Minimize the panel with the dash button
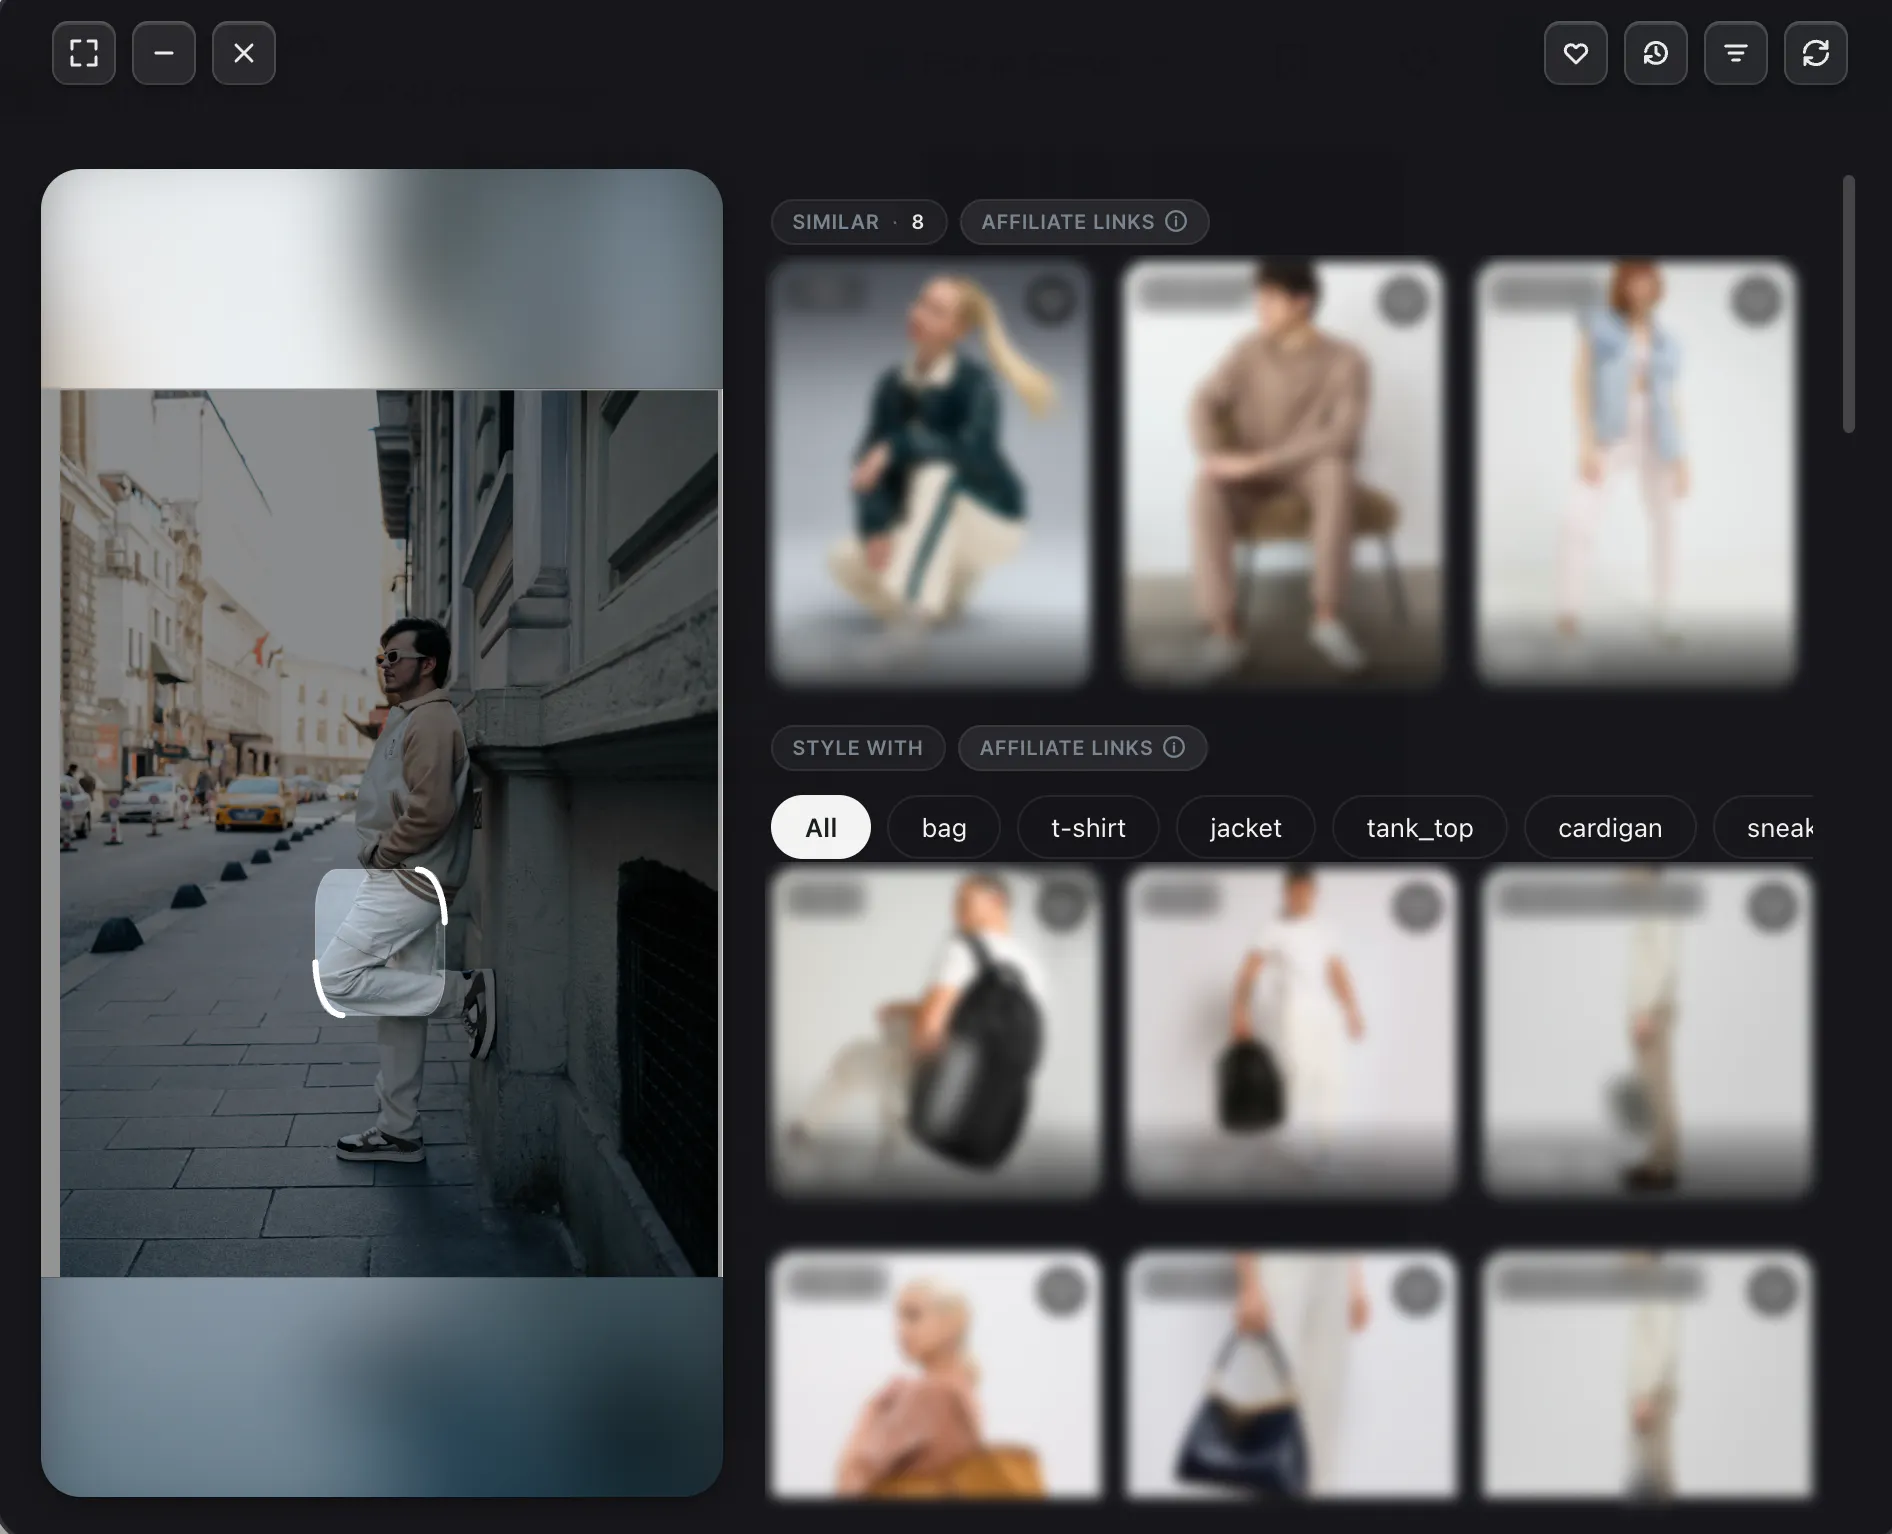The image size is (1892, 1534). (164, 53)
